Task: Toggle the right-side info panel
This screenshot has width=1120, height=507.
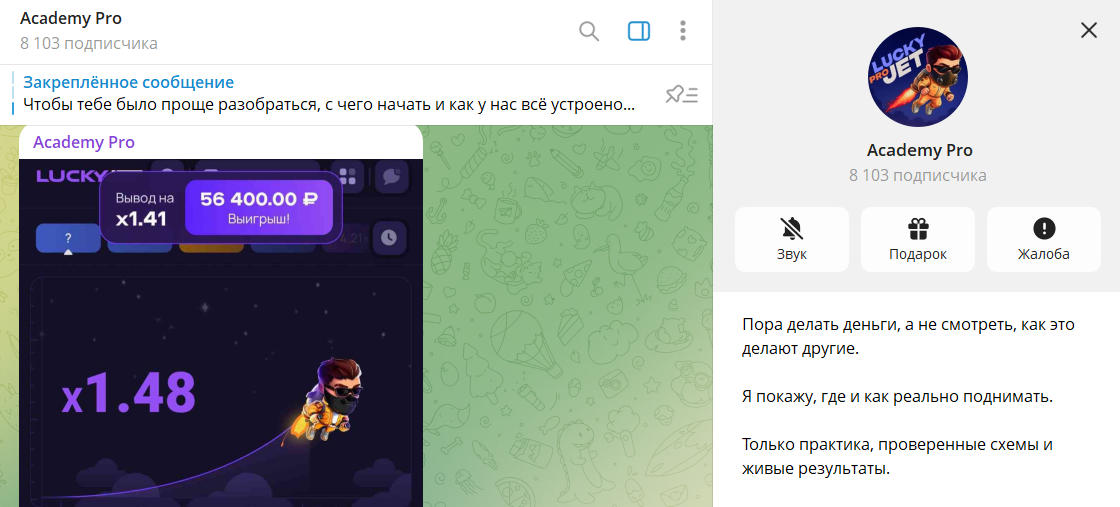Action: point(639,31)
